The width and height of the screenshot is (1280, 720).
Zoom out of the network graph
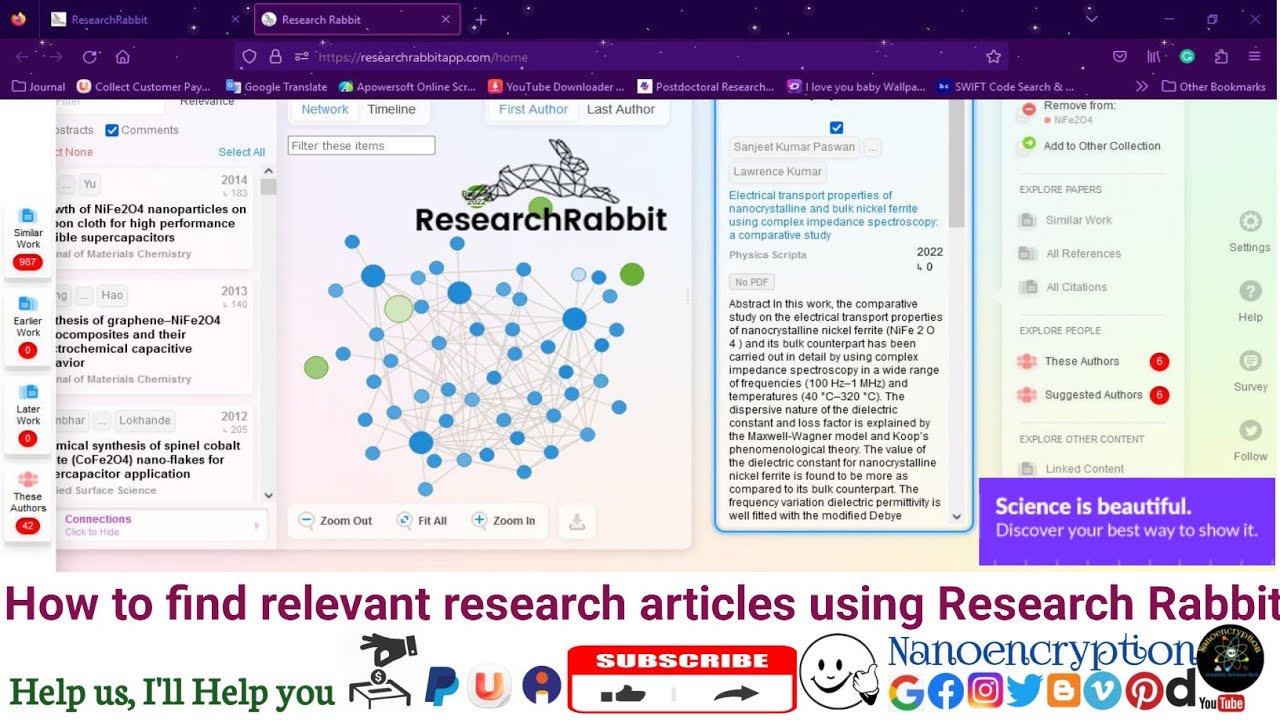[x=335, y=520]
